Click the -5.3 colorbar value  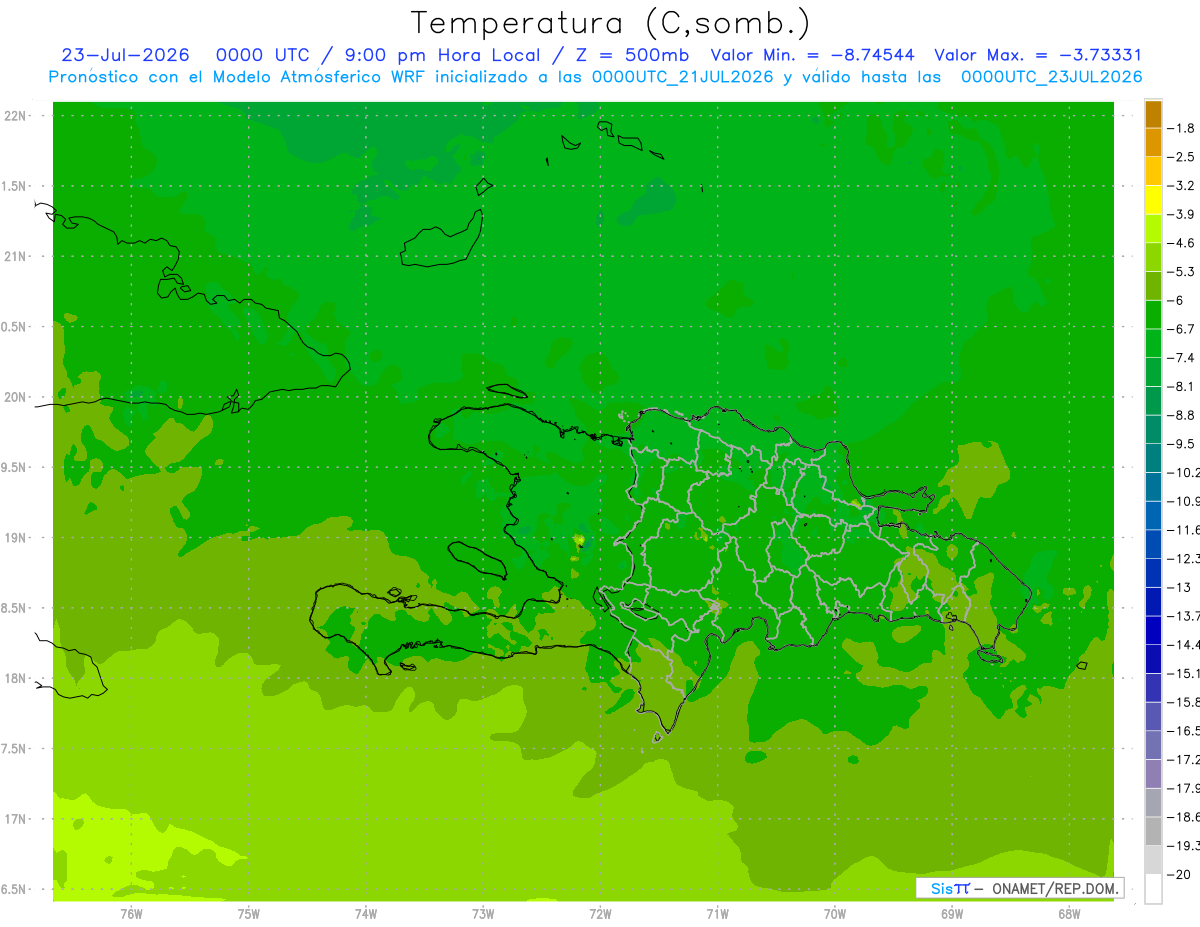[x=1182, y=271]
